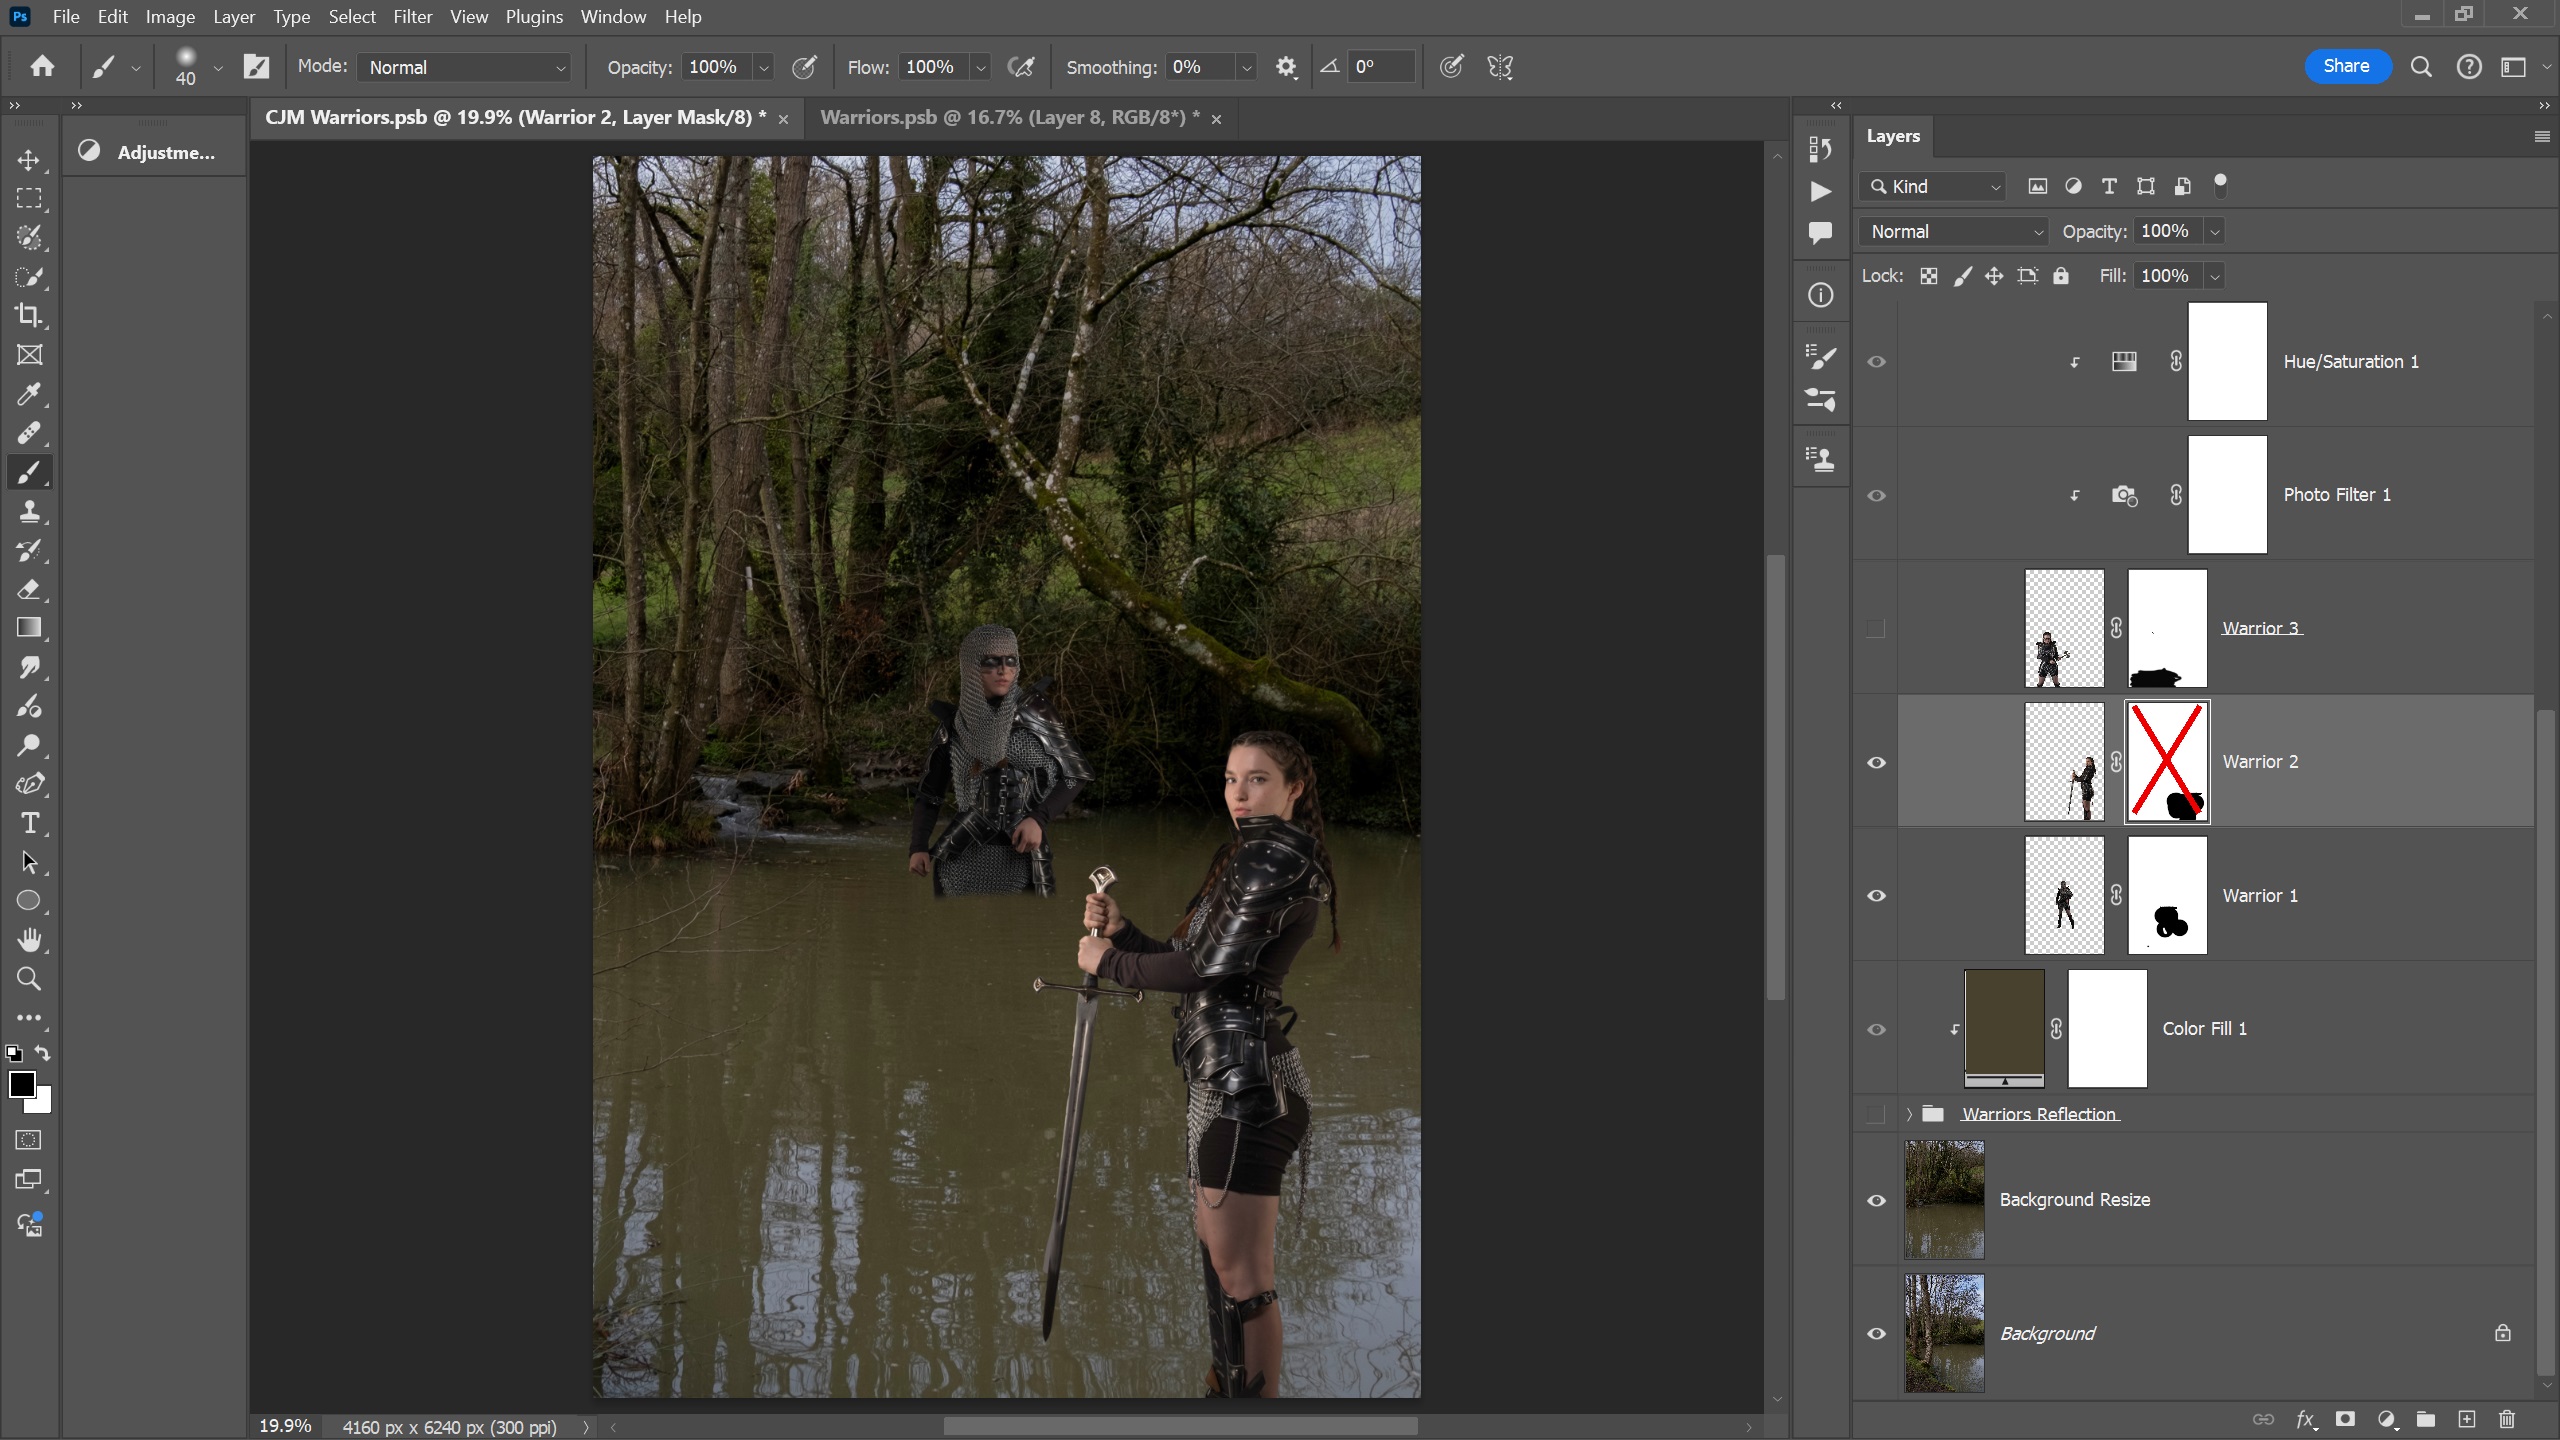
Task: Select the Horizontal Type tool
Action: pyautogui.click(x=29, y=824)
